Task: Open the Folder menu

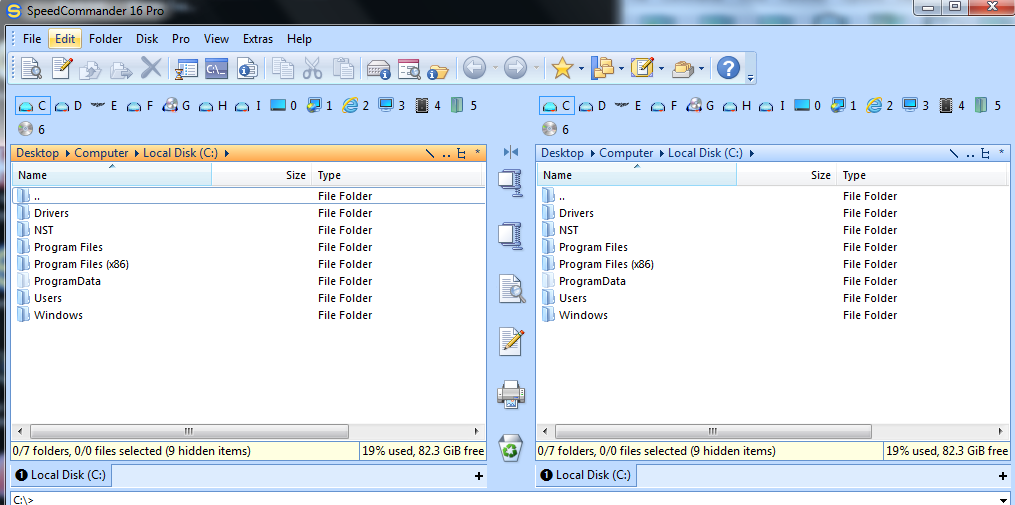Action: [x=105, y=39]
